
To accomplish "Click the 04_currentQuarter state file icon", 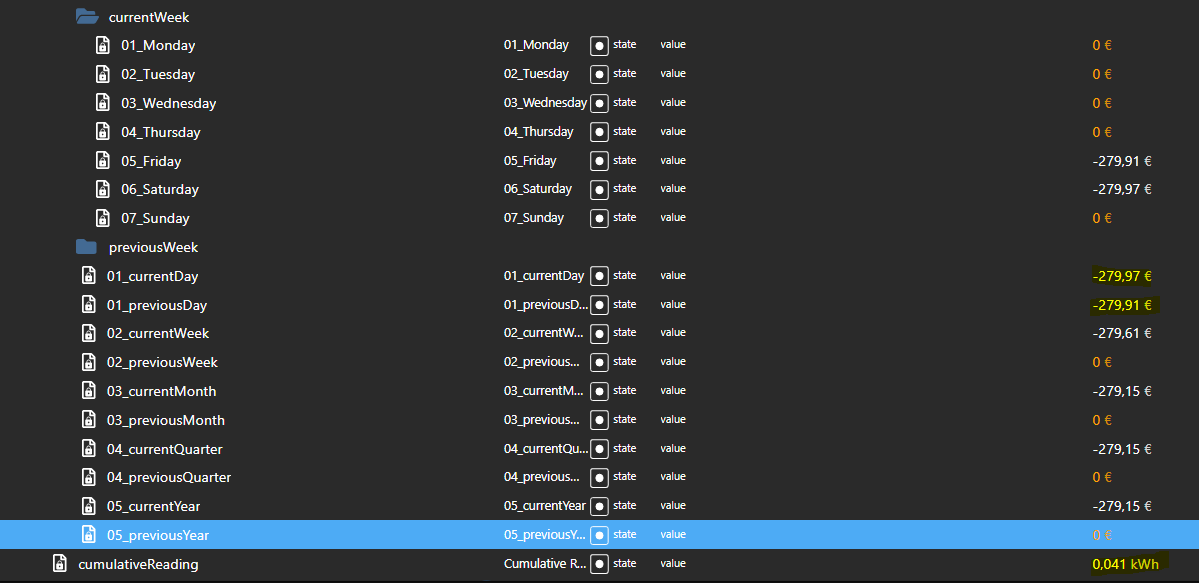I will (x=89, y=448).
